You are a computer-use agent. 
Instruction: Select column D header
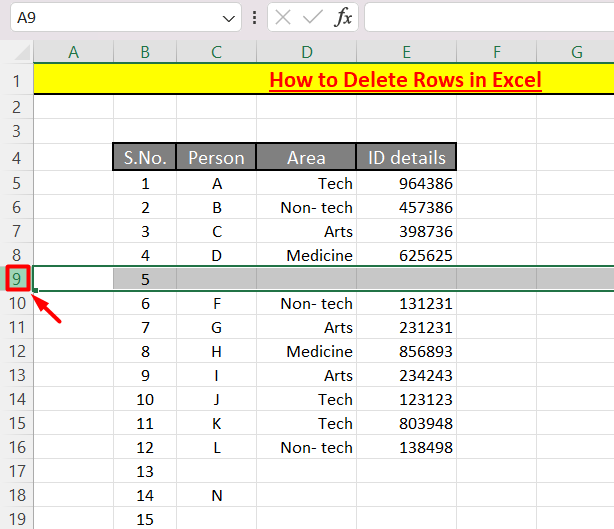point(307,52)
